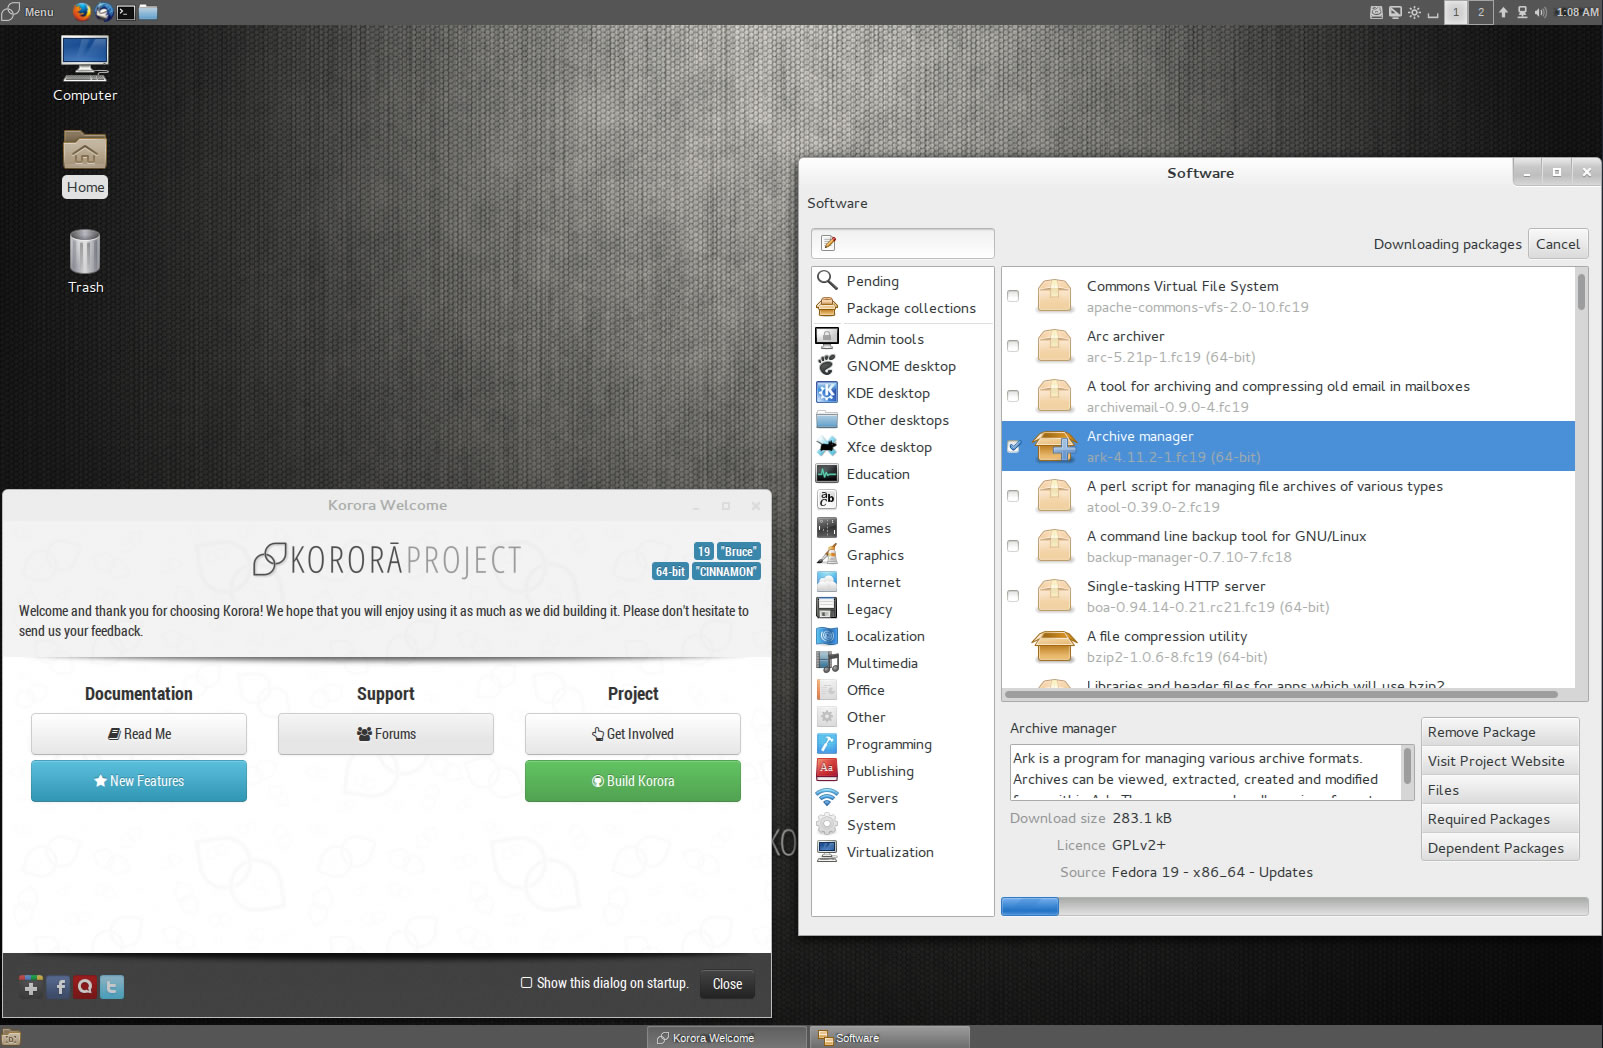
Task: Check Arc archiver package
Action: click(1013, 346)
